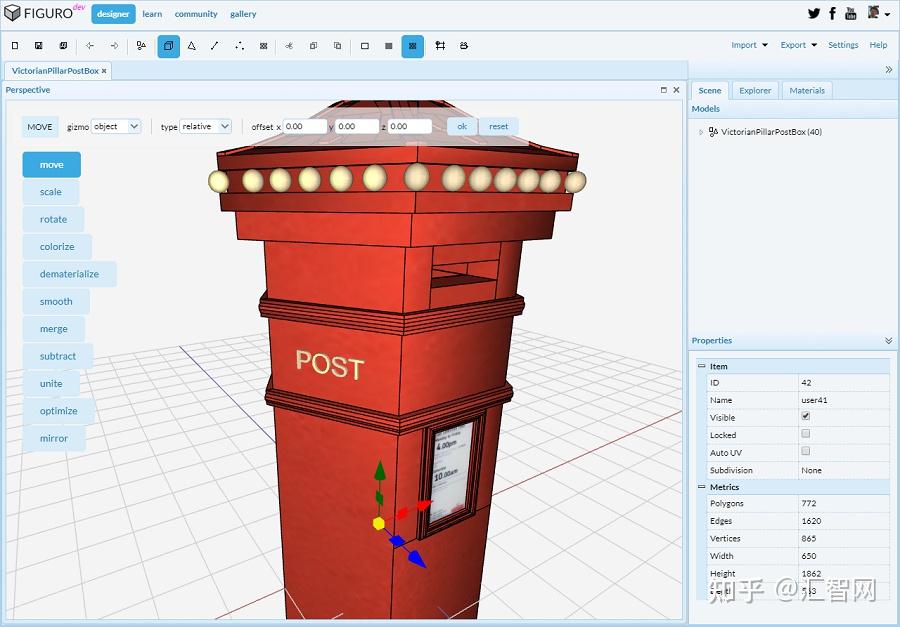Select the highlighted object mode toolbar icon
The height and width of the screenshot is (627, 900).
[x=168, y=46]
